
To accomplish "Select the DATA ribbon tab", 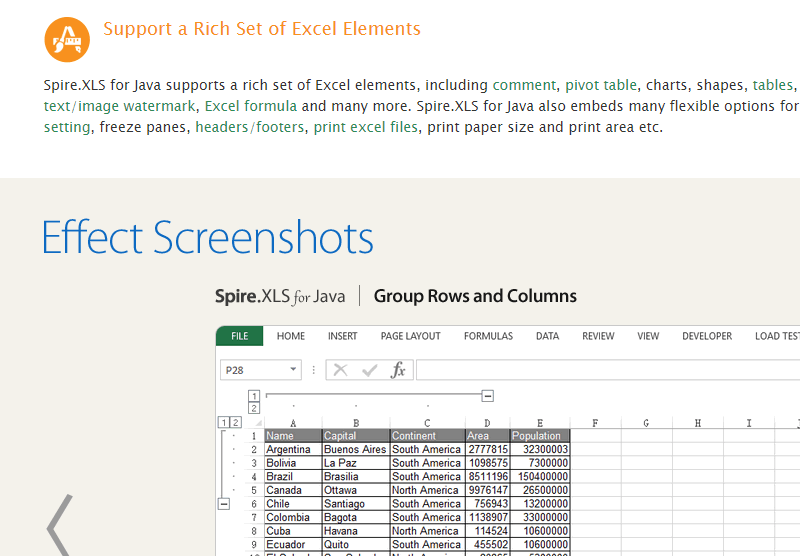I will click(547, 336).
